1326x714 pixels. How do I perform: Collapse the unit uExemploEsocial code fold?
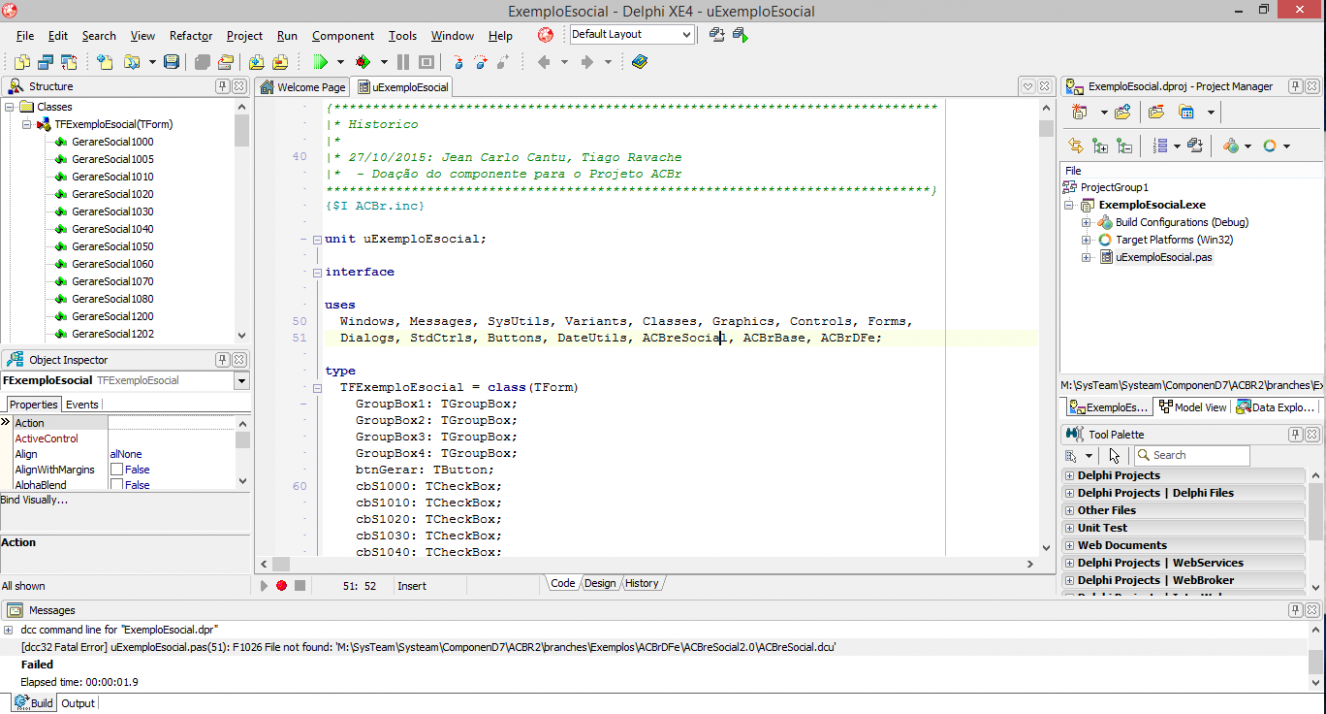point(316,239)
